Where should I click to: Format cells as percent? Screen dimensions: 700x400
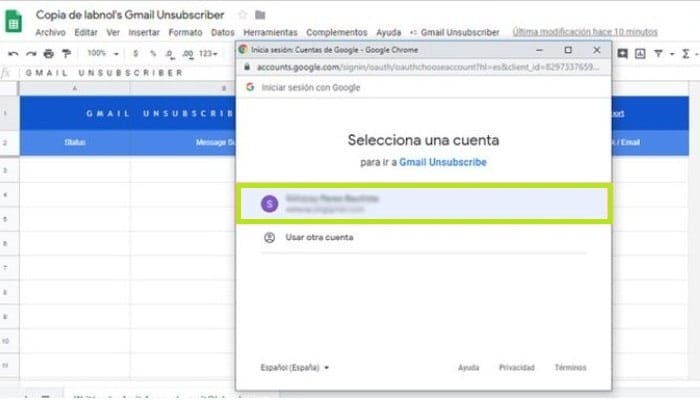153,54
